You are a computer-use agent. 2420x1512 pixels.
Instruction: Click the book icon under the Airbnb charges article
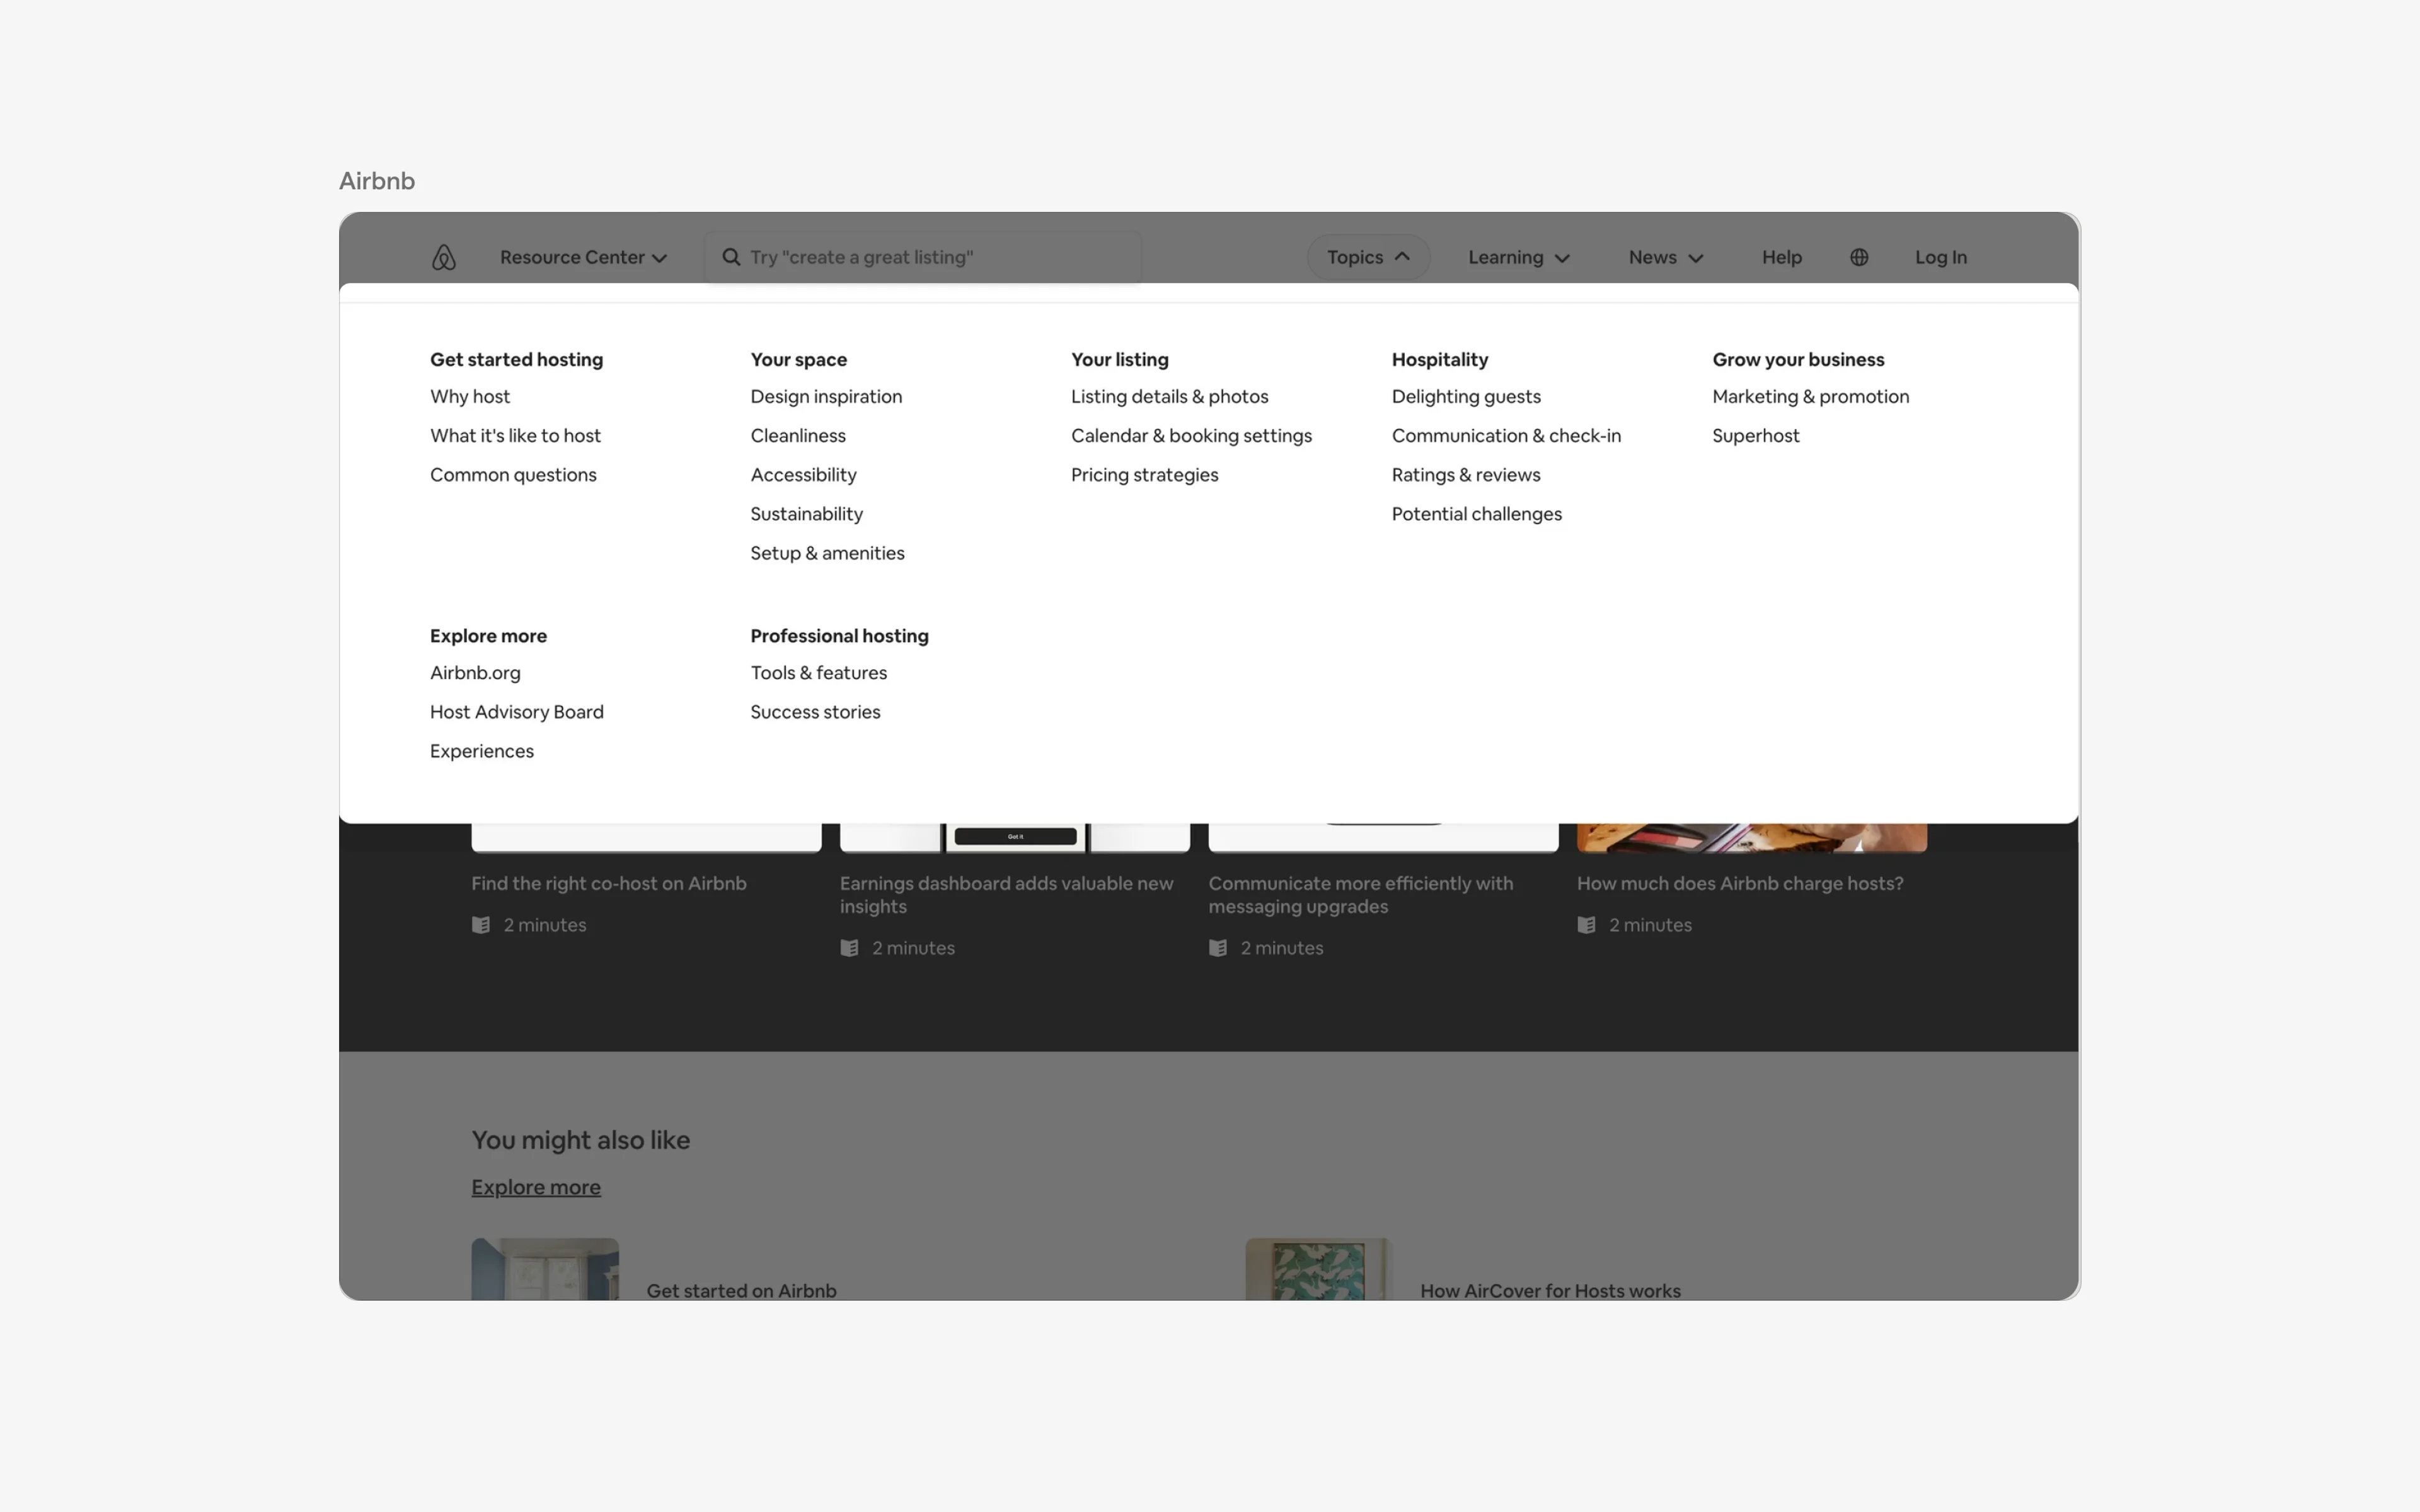tap(1586, 925)
